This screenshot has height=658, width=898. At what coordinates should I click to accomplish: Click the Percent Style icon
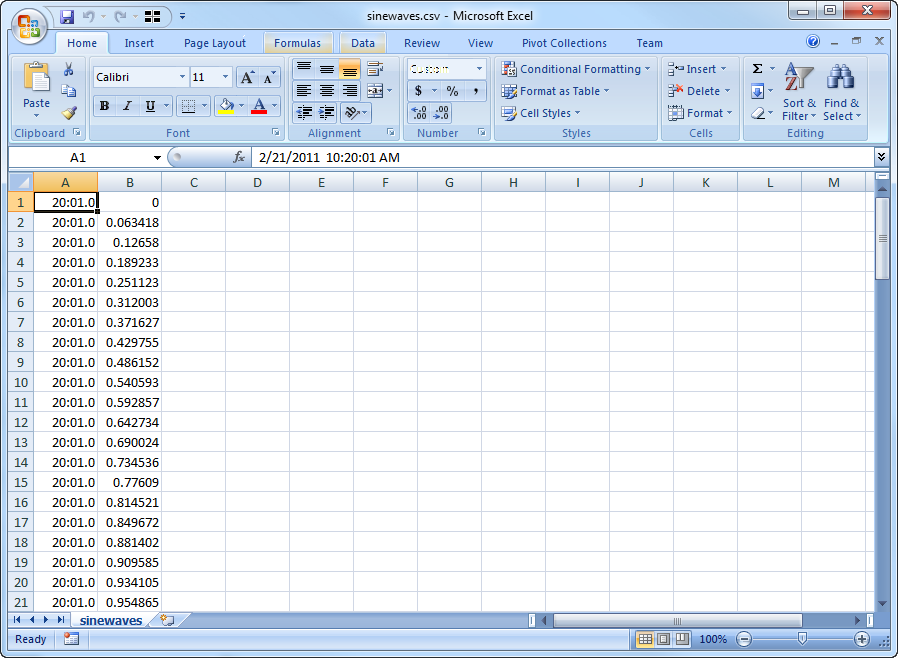click(x=452, y=91)
